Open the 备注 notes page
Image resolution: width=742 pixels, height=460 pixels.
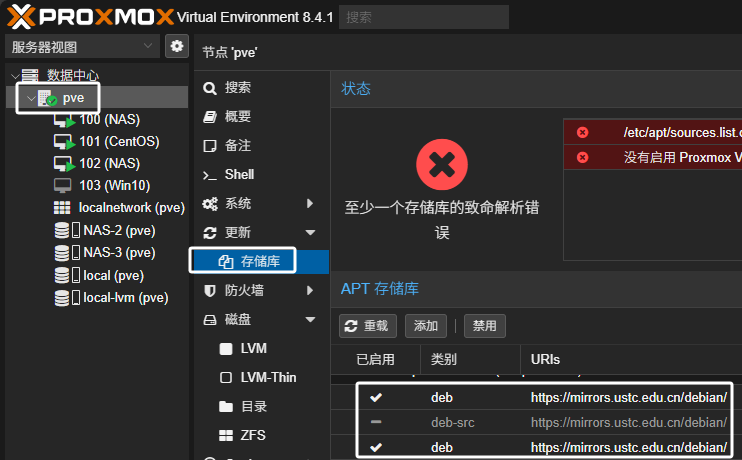click(238, 145)
